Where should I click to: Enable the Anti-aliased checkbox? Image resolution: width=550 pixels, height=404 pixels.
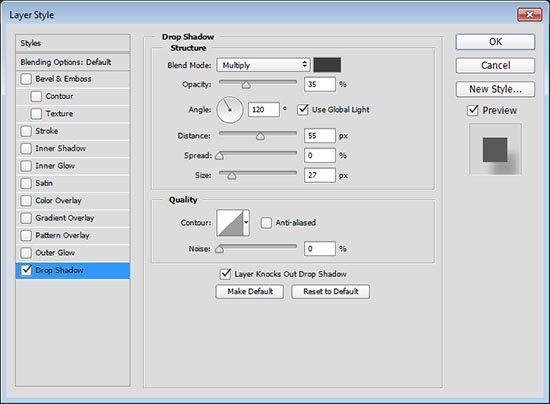coord(266,223)
